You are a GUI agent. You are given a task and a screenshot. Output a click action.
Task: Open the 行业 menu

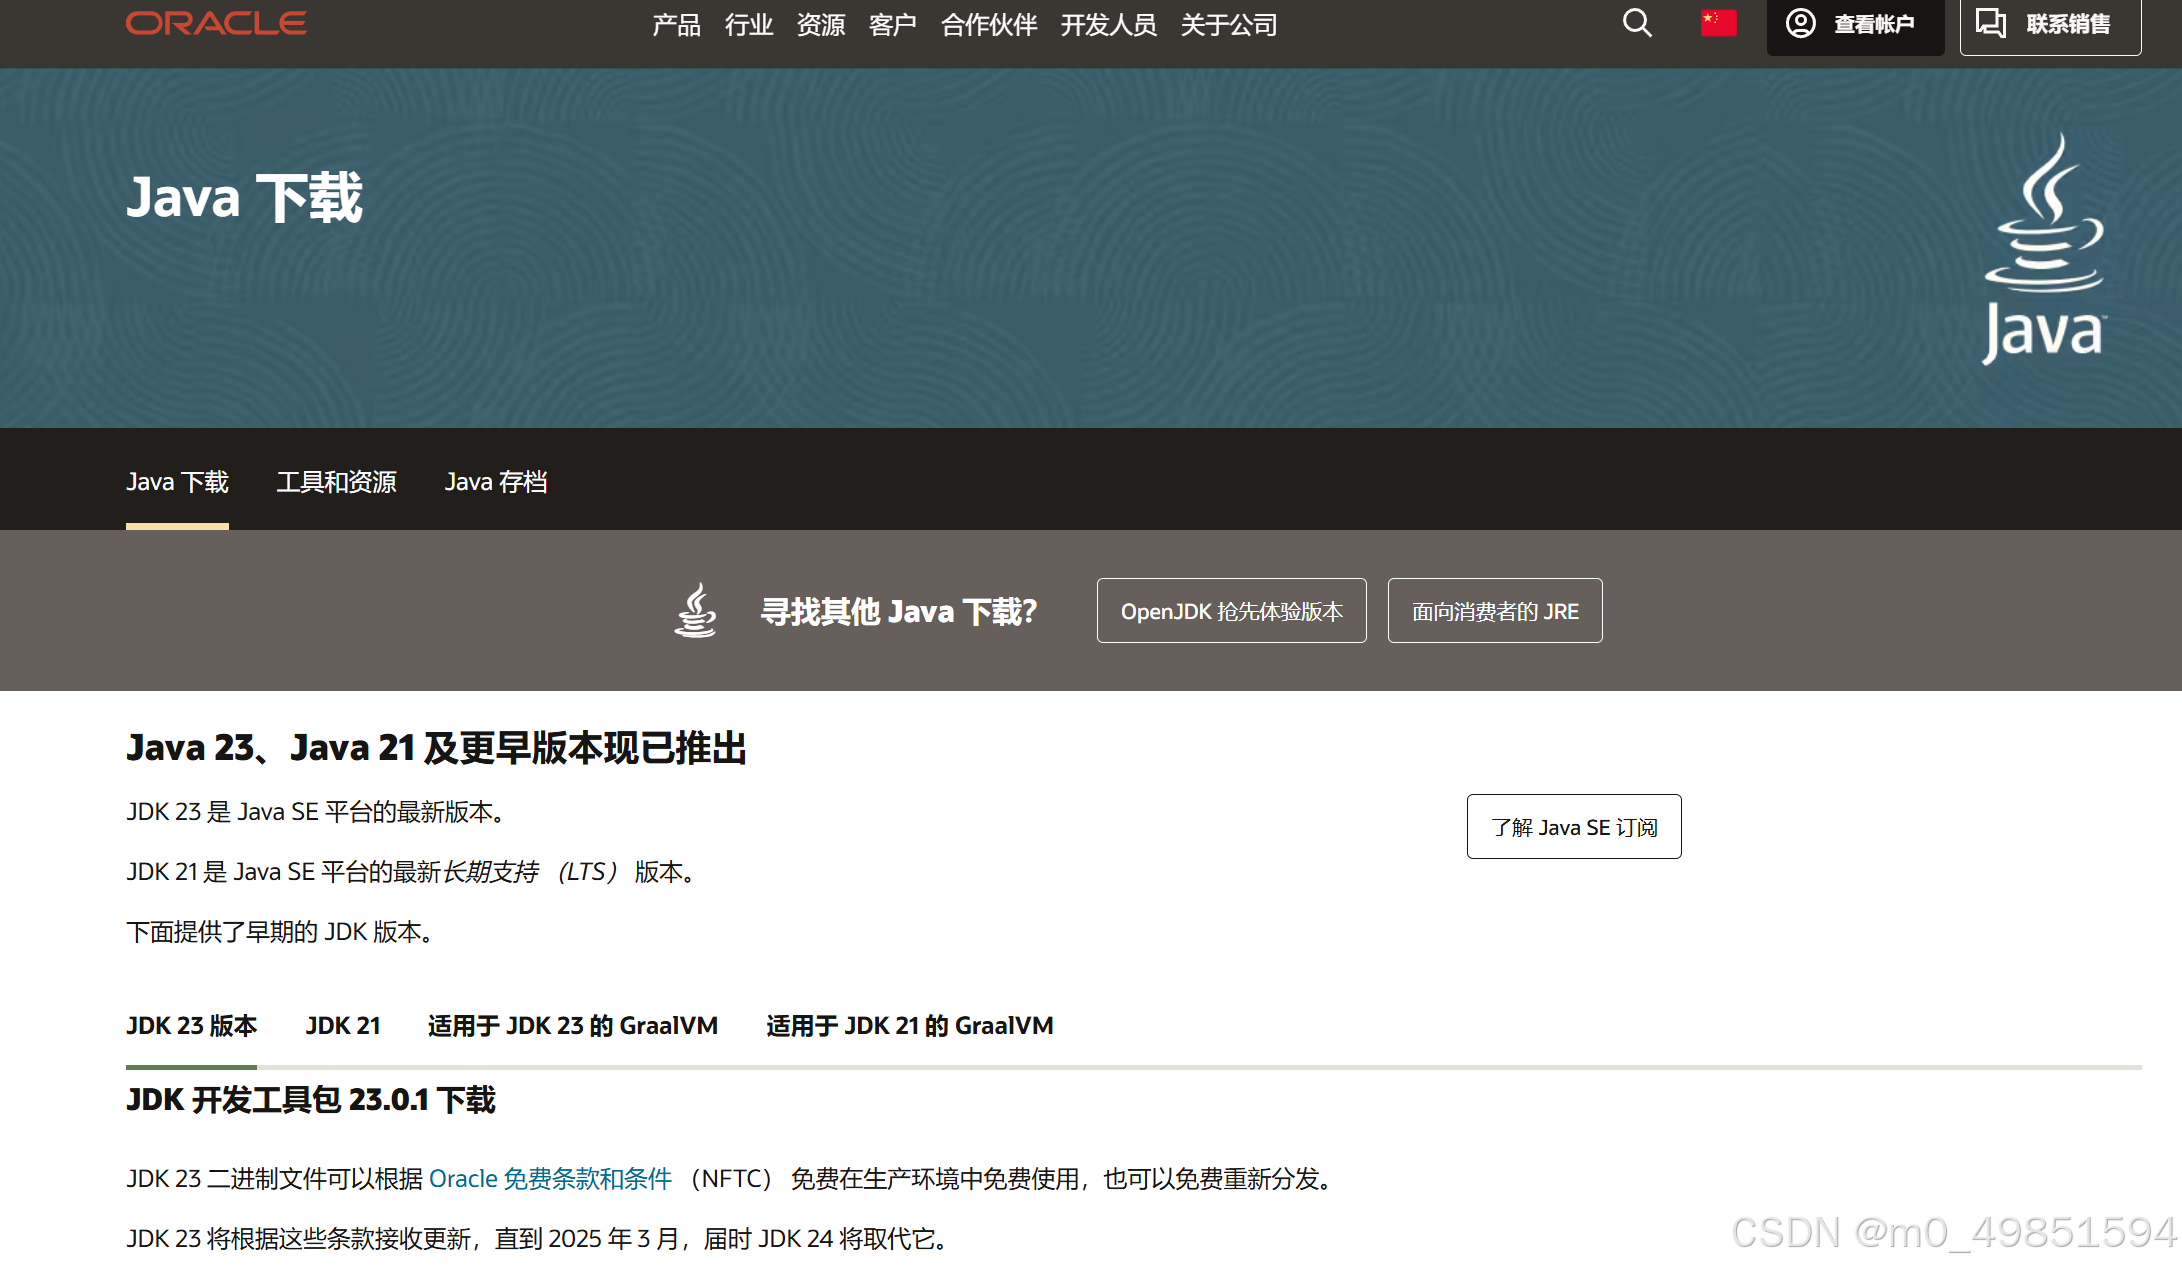click(749, 24)
